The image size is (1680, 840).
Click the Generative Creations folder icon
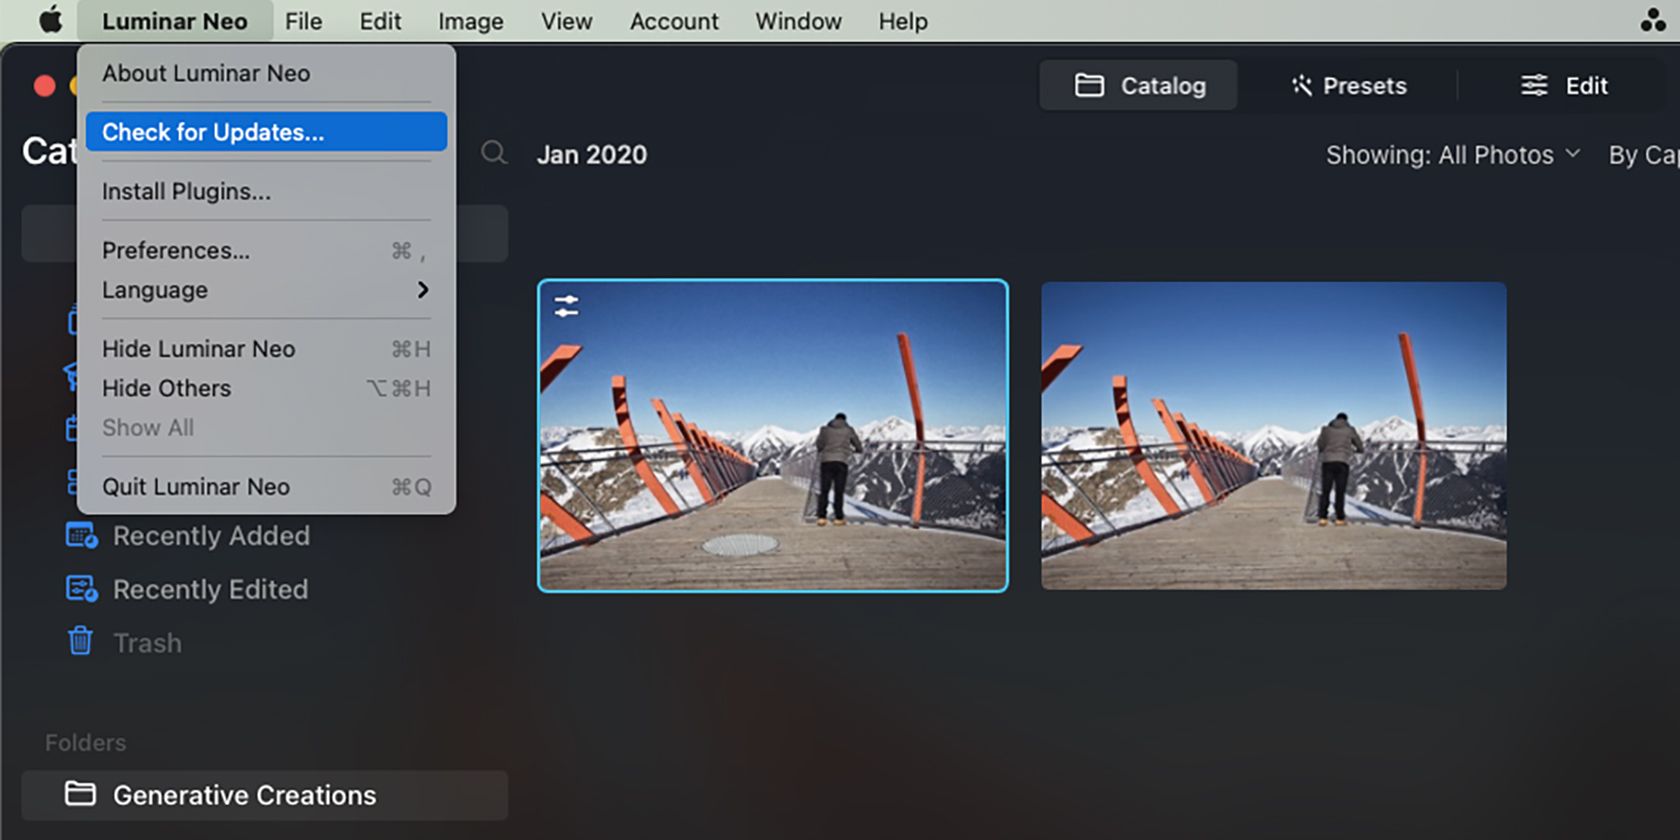pos(80,794)
